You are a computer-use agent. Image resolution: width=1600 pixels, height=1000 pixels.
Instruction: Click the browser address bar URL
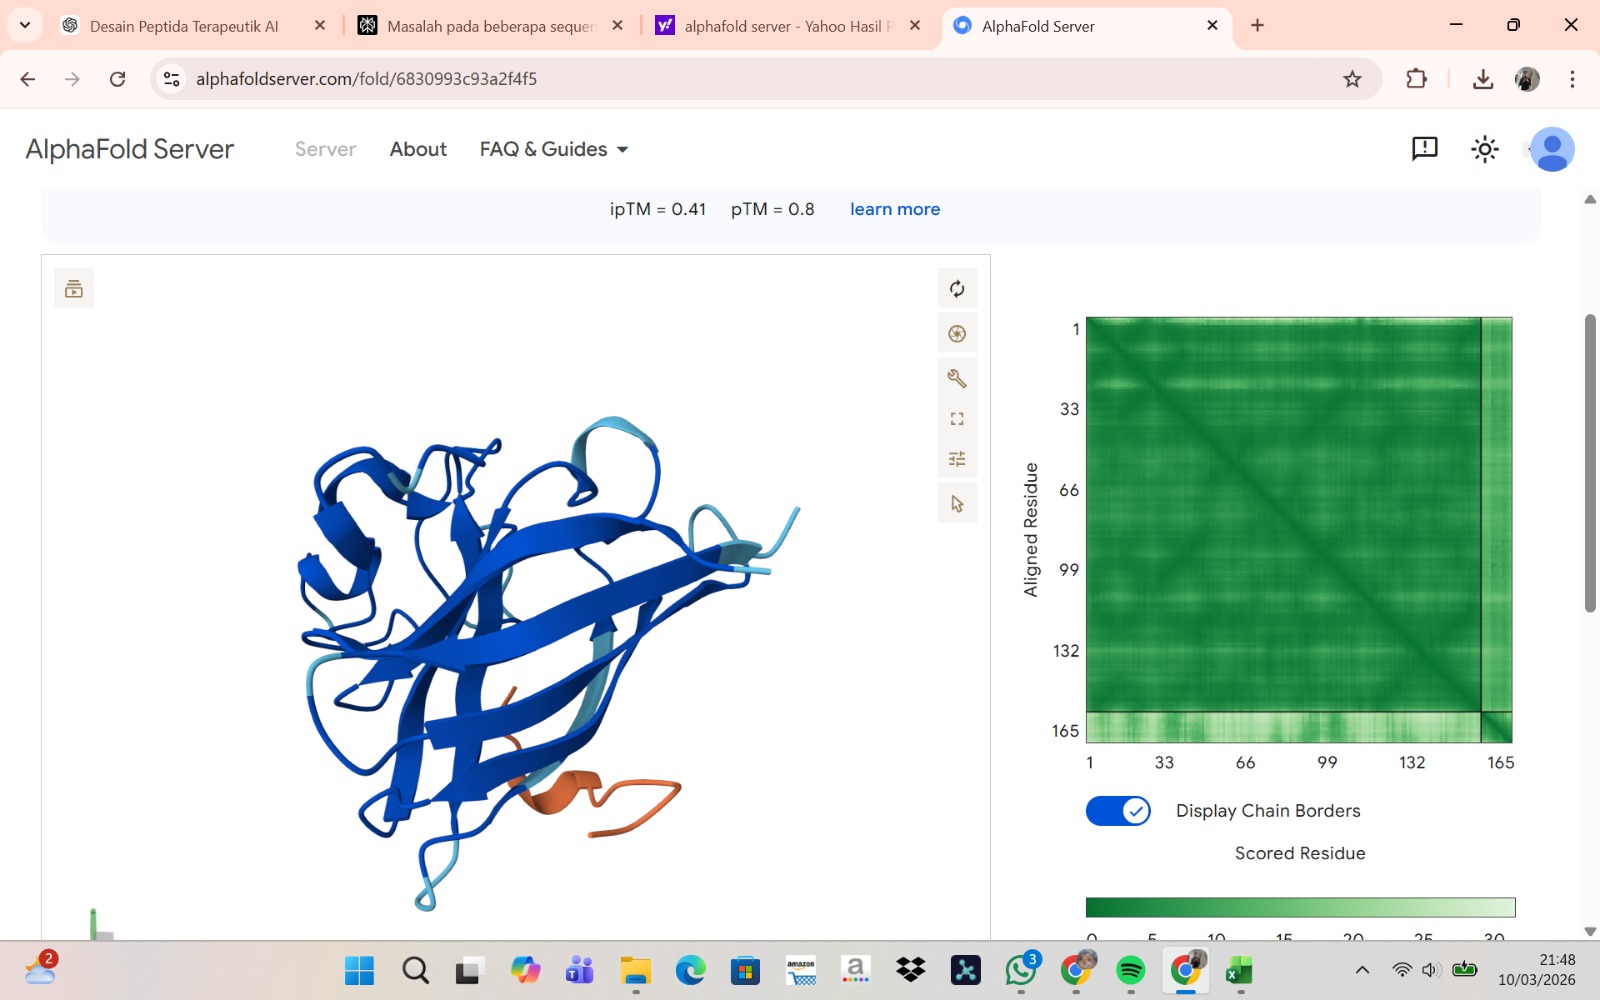coord(366,79)
